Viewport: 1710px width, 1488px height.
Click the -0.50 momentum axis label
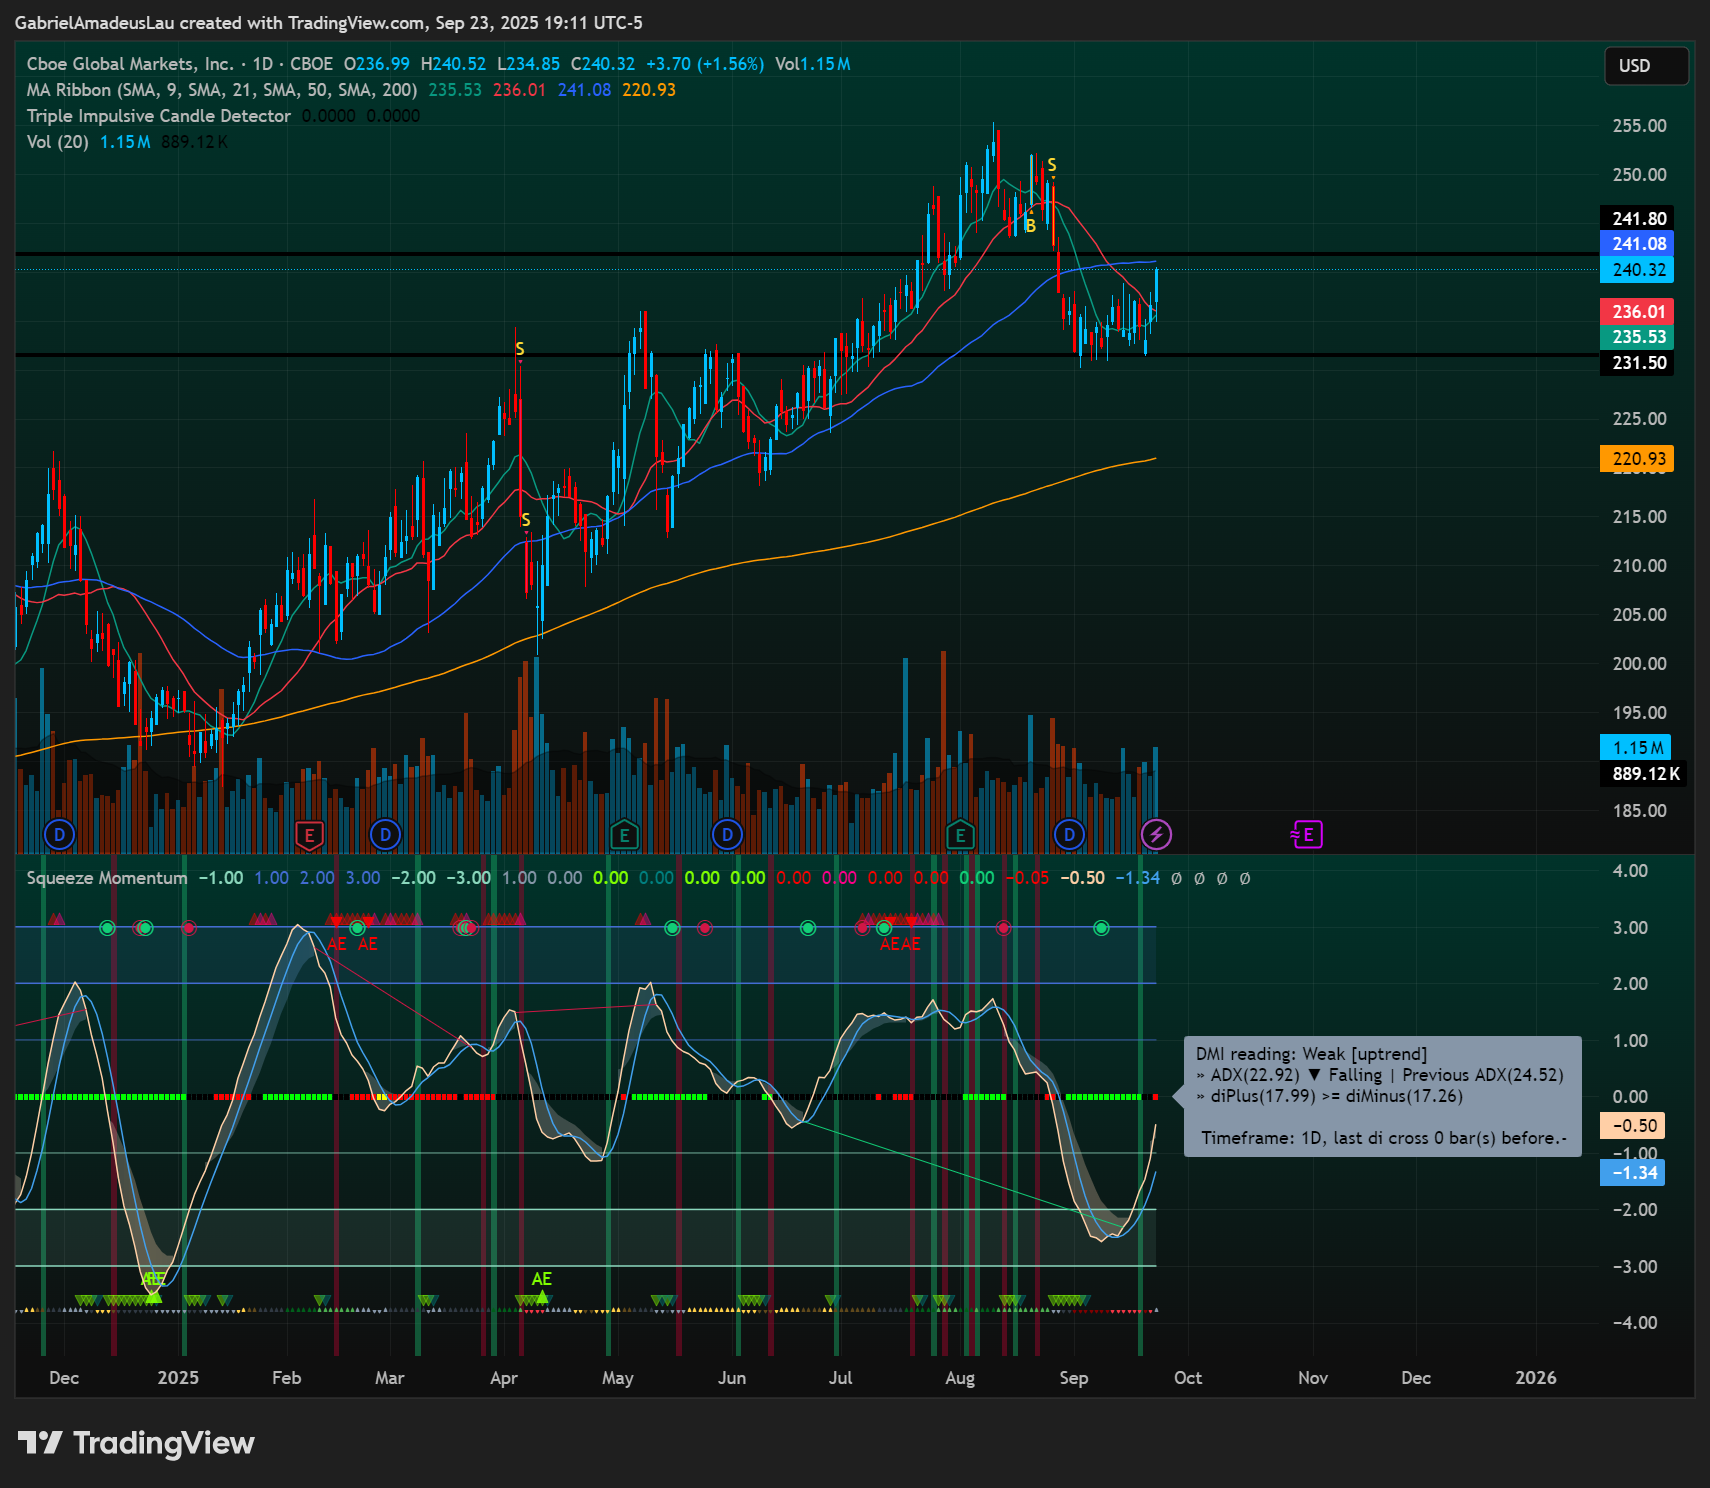point(1632,1126)
